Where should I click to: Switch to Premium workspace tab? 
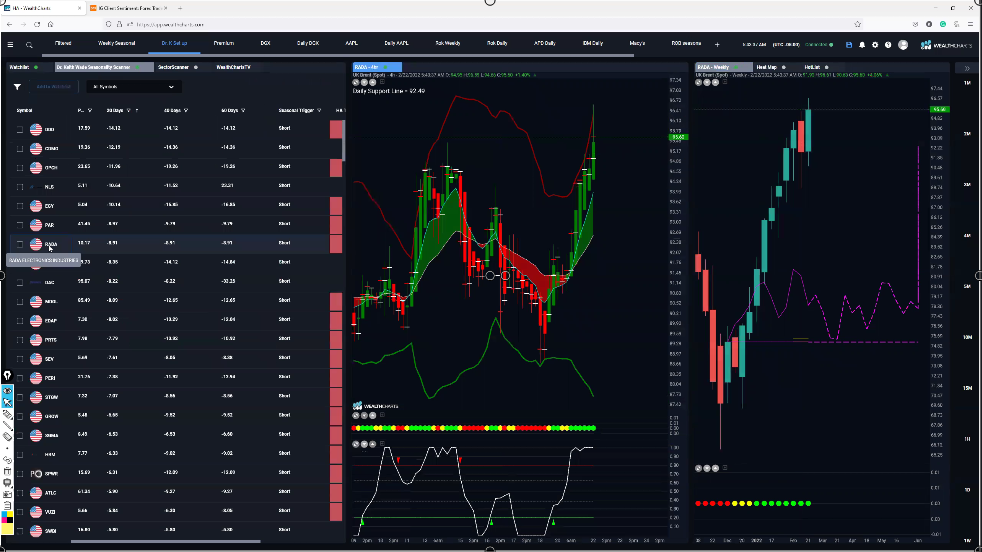(x=224, y=43)
